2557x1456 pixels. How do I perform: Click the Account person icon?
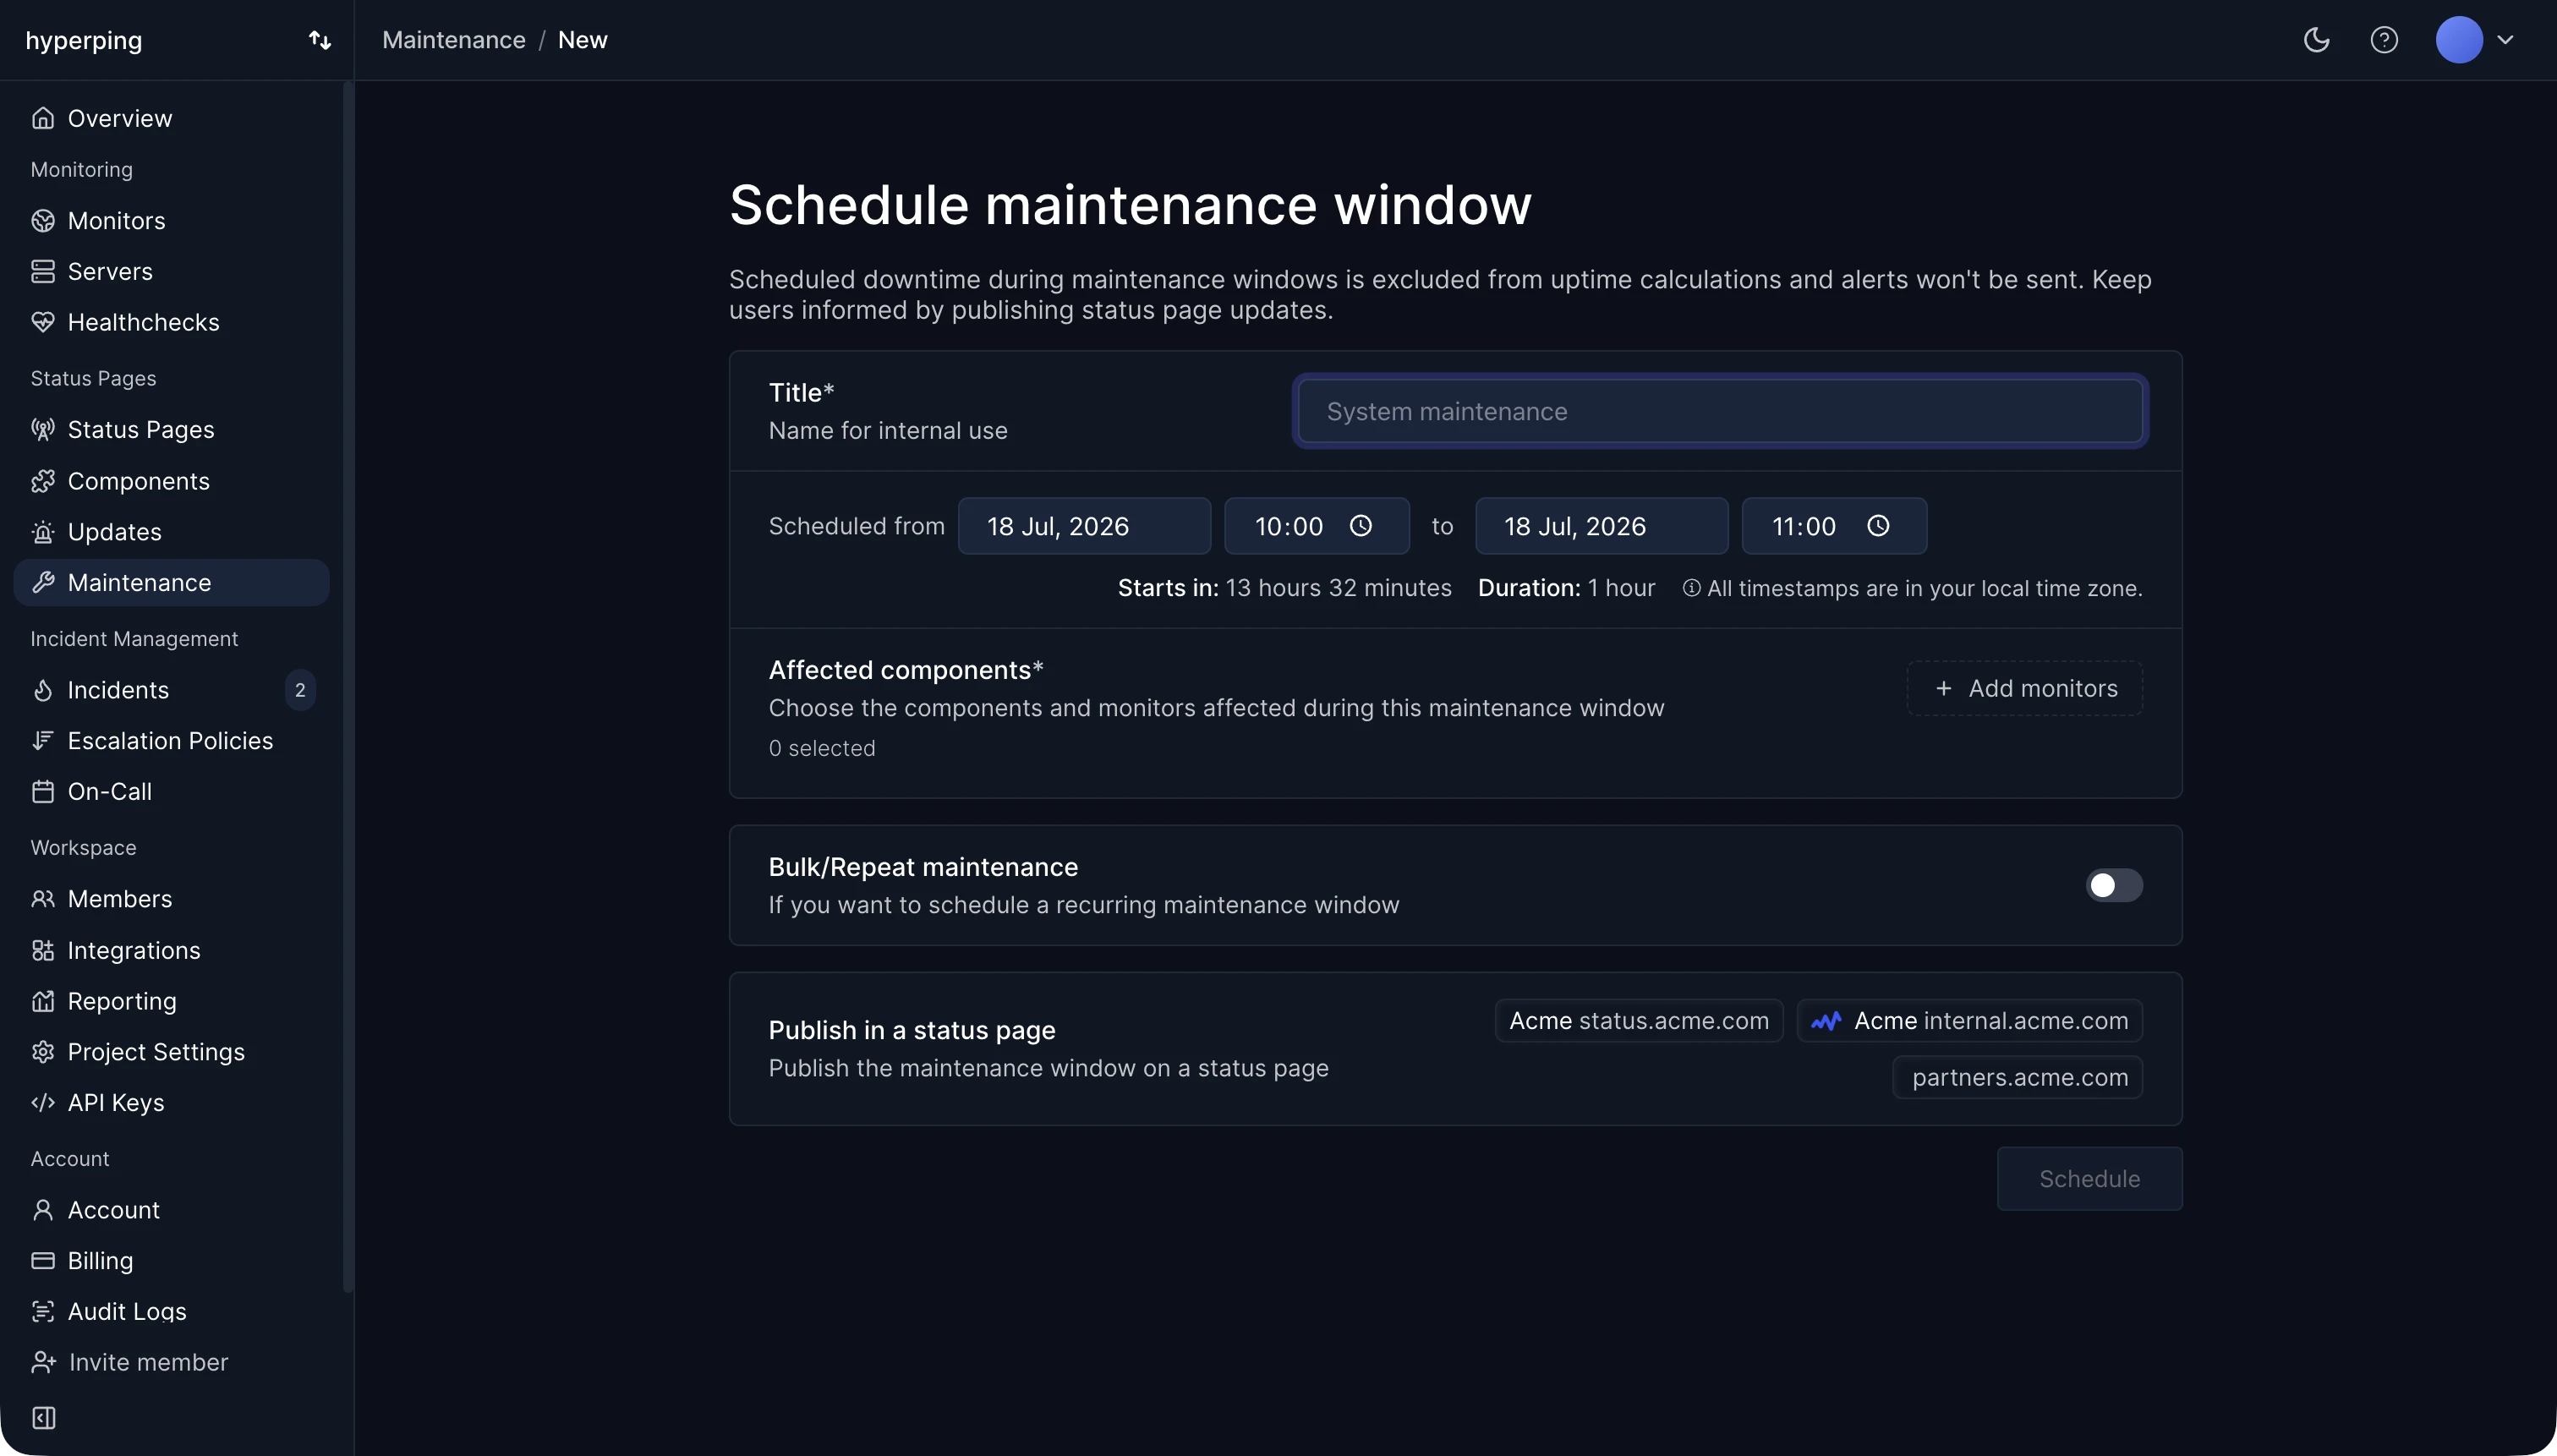[x=43, y=1210]
